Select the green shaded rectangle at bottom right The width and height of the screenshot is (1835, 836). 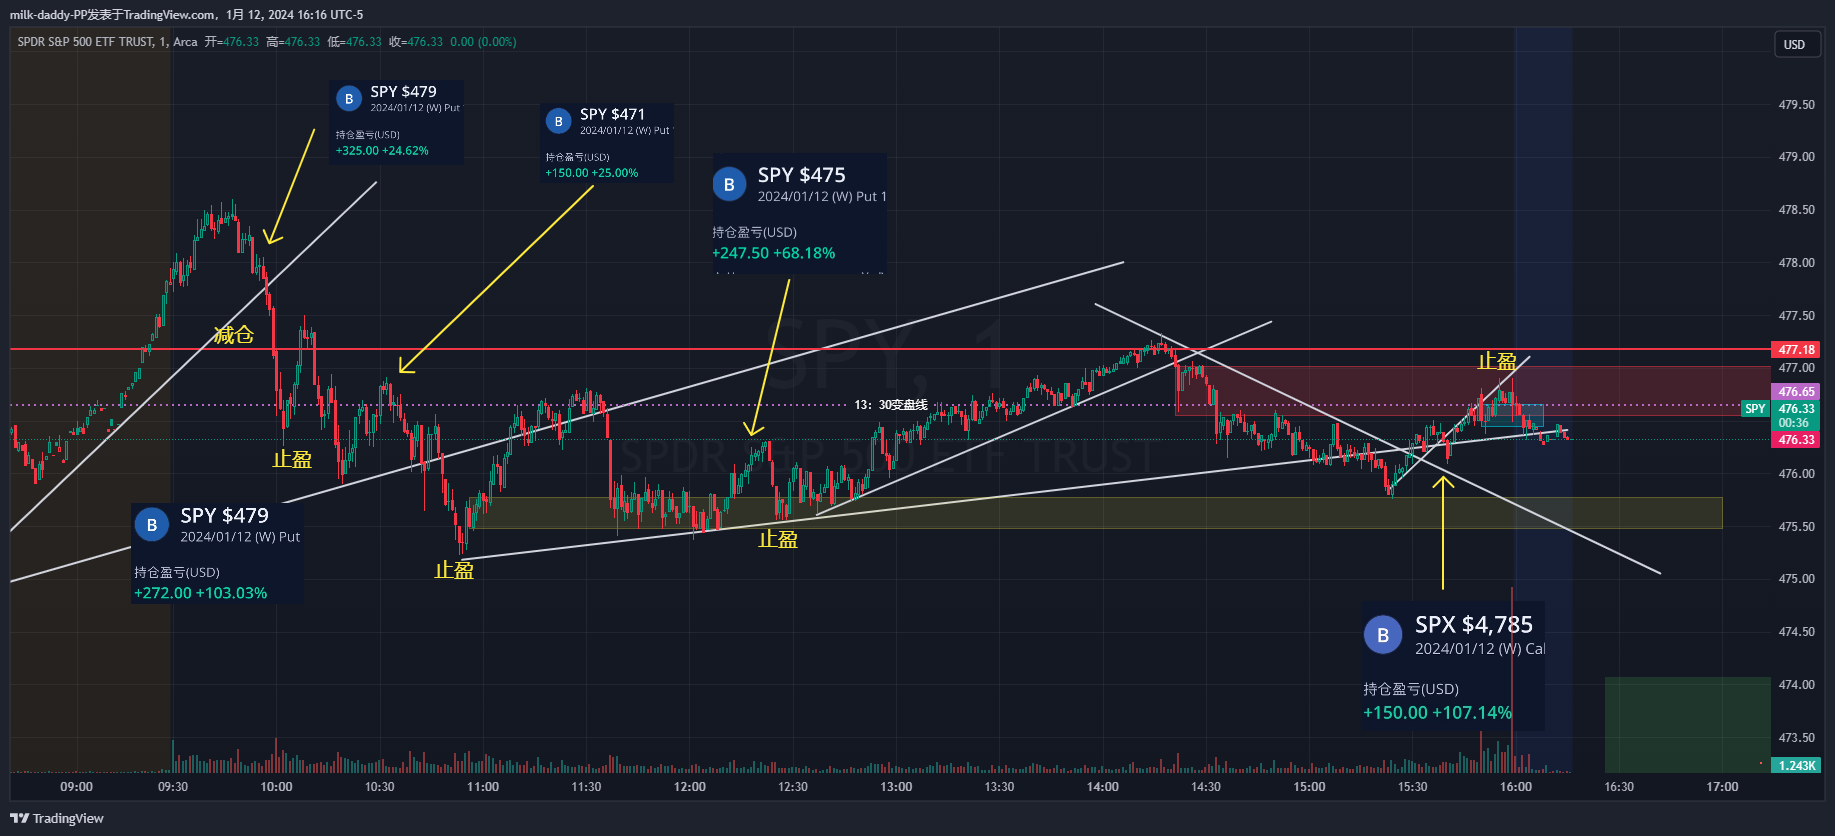coord(1686,723)
